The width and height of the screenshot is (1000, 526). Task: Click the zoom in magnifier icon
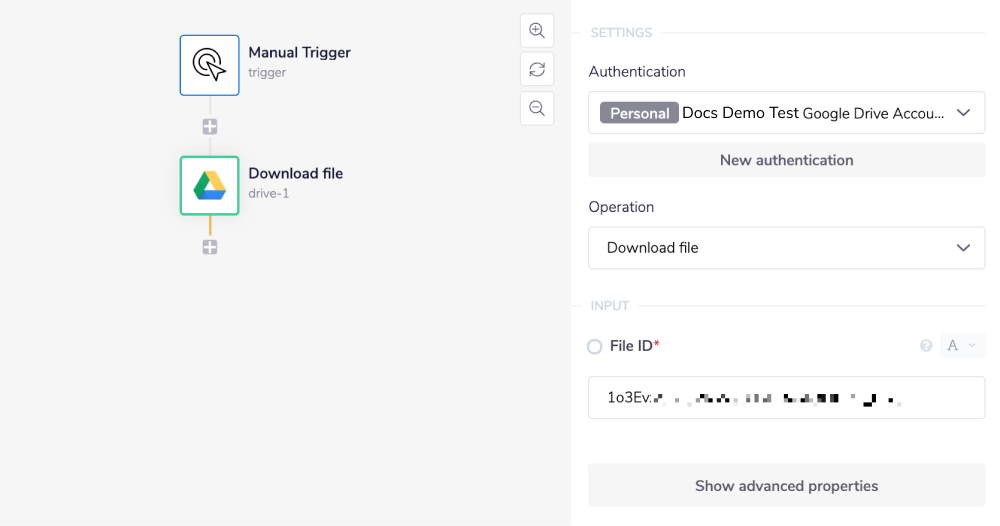(537, 31)
